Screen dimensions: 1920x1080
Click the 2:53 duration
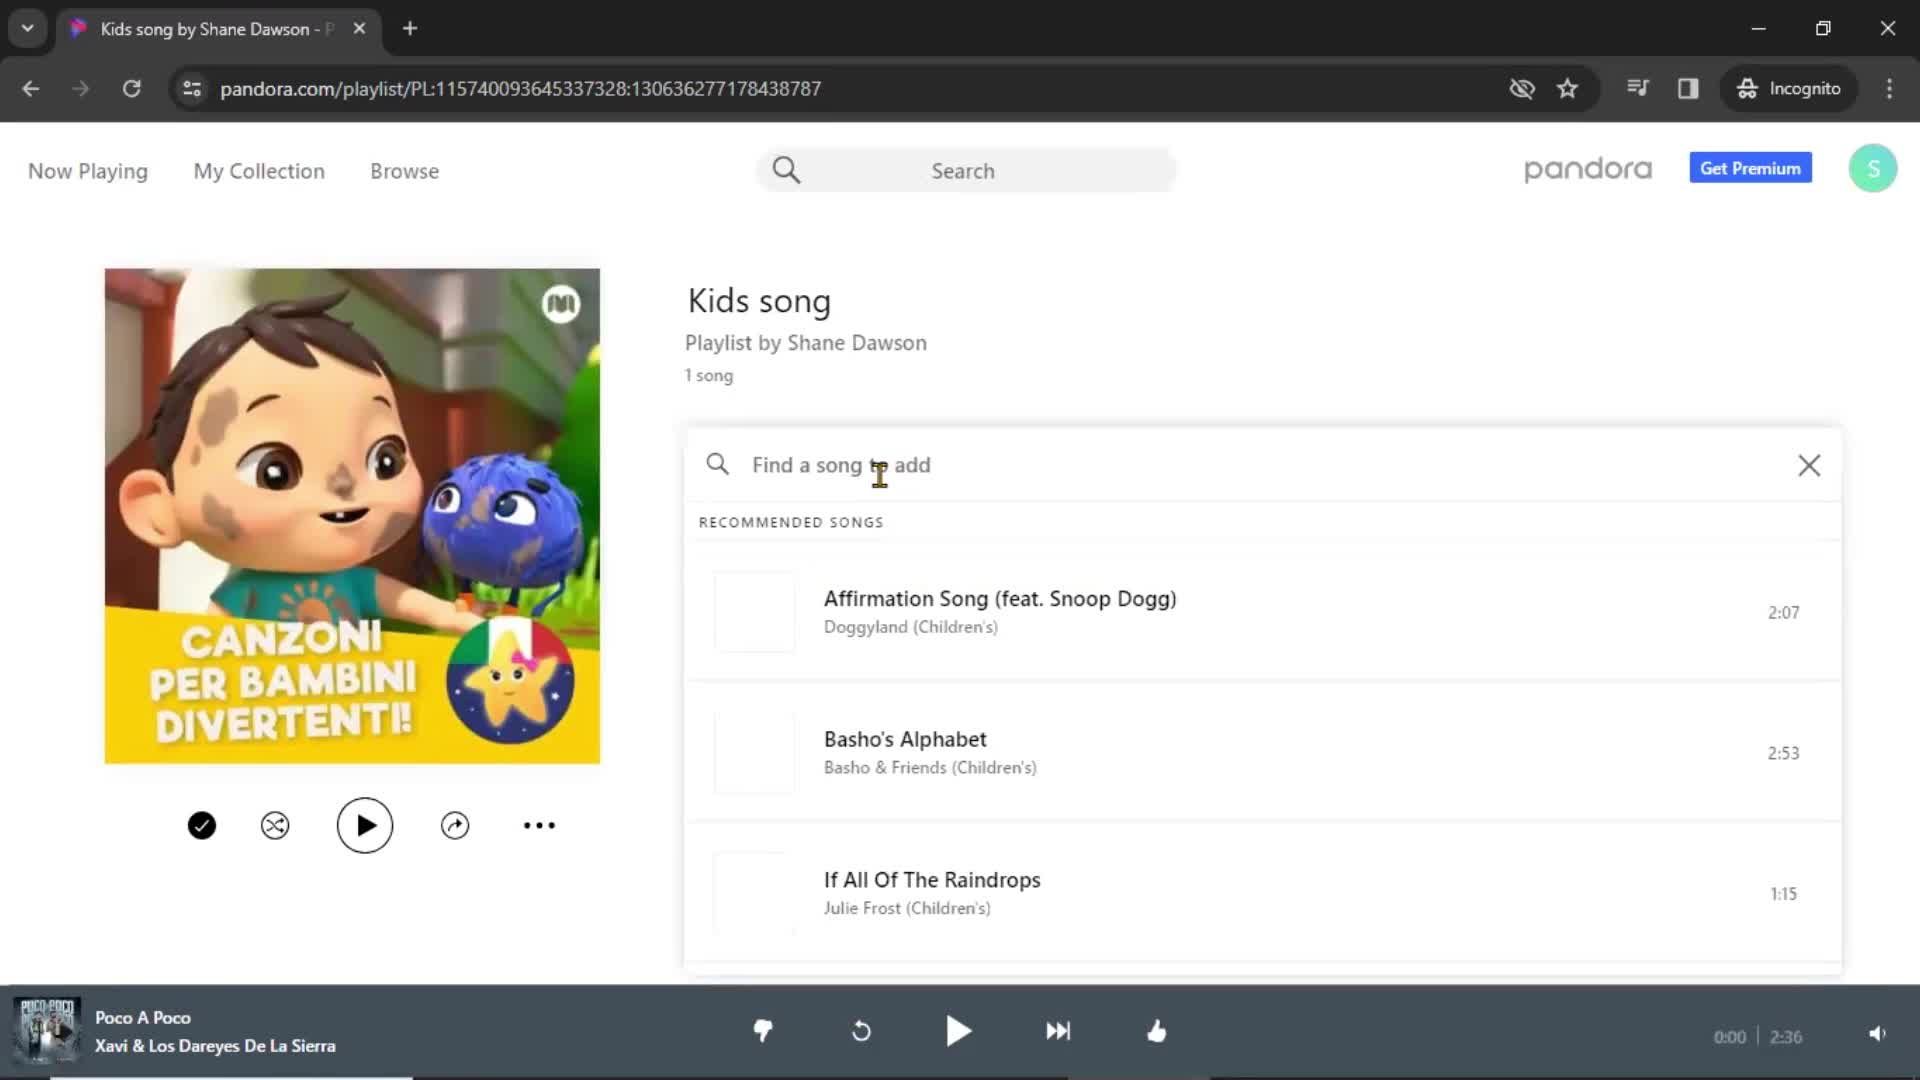tap(1783, 753)
